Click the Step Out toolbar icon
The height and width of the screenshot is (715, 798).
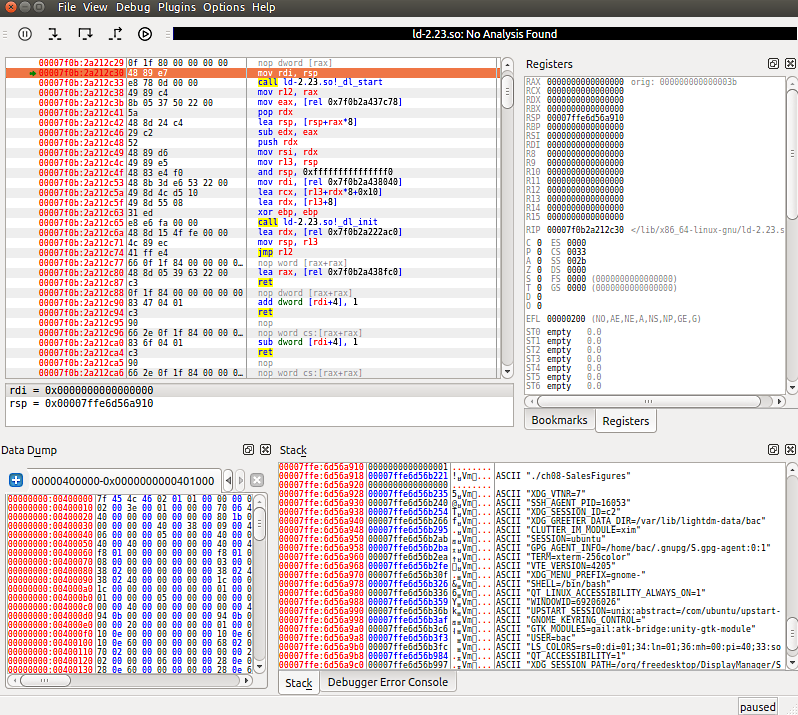coord(116,34)
